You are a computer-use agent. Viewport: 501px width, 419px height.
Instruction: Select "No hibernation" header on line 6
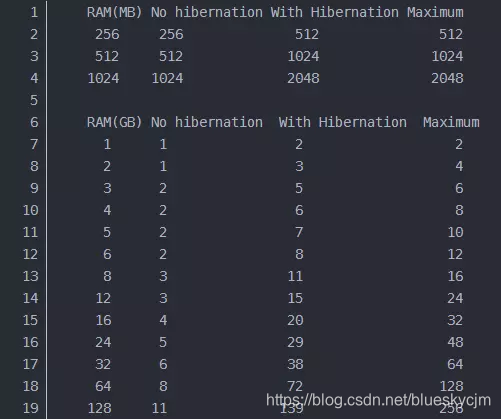click(x=207, y=122)
